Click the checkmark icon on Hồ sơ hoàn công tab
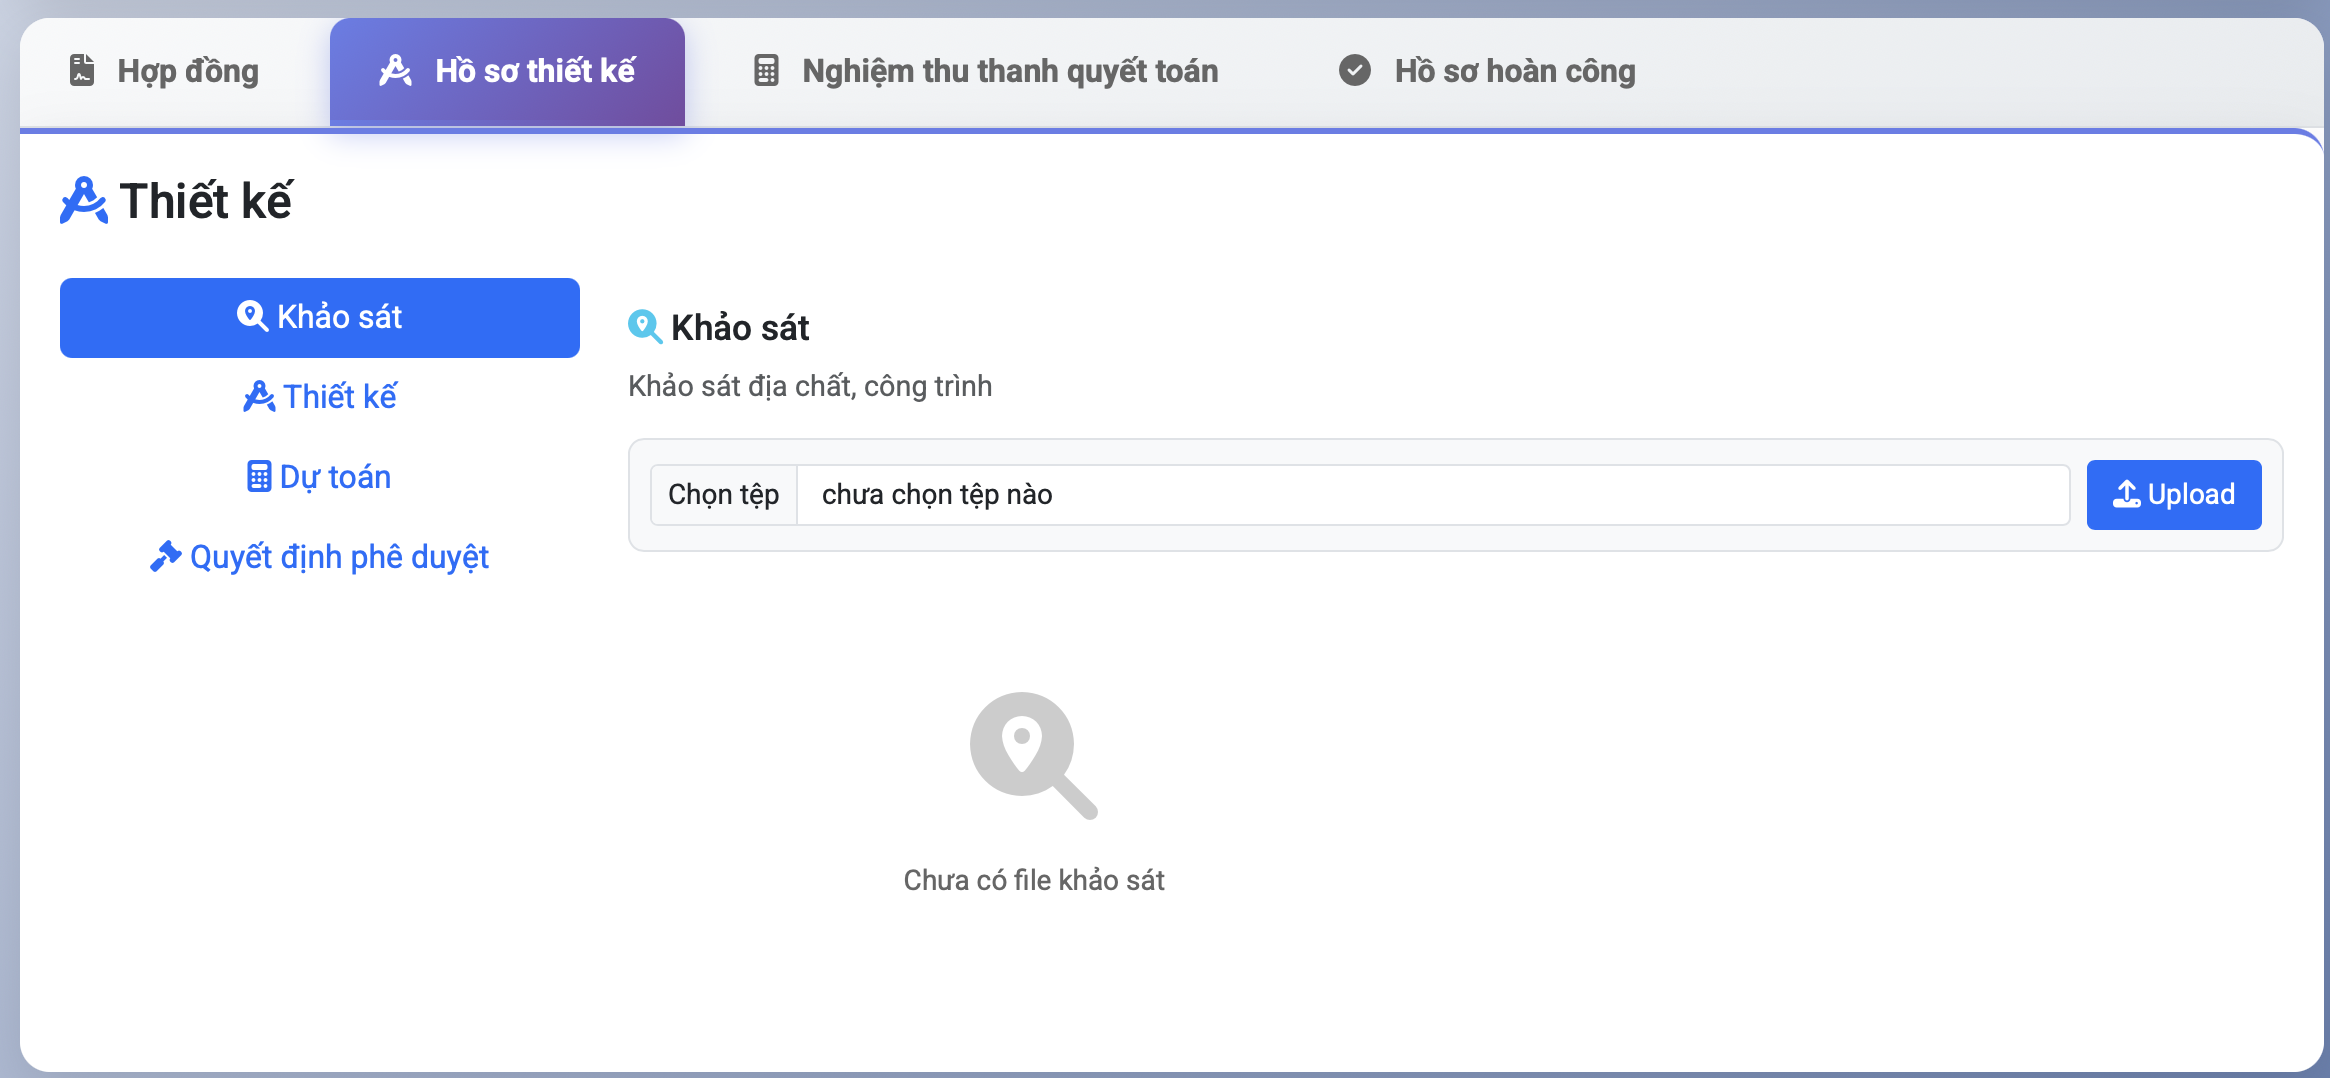The width and height of the screenshot is (2330, 1078). pos(1355,70)
